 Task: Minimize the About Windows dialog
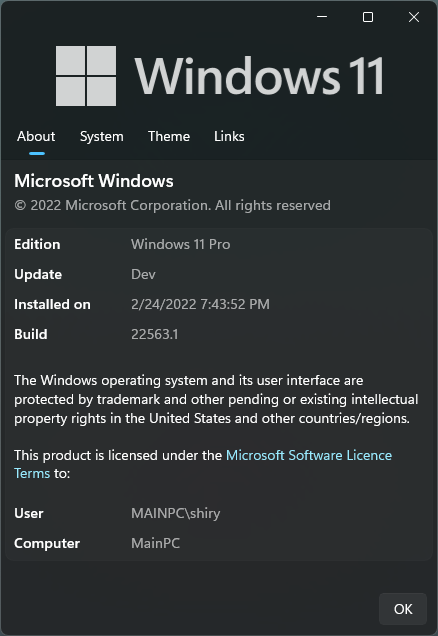322,17
